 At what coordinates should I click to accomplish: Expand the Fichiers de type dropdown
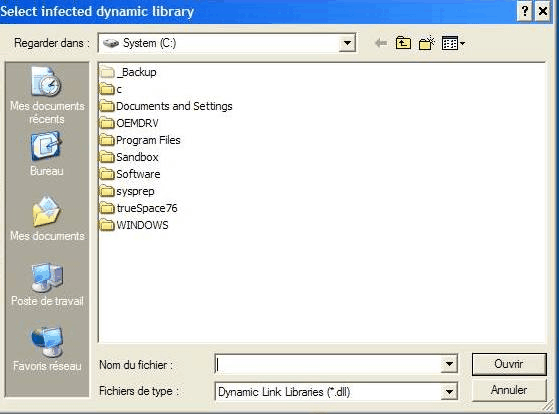pyautogui.click(x=449, y=392)
